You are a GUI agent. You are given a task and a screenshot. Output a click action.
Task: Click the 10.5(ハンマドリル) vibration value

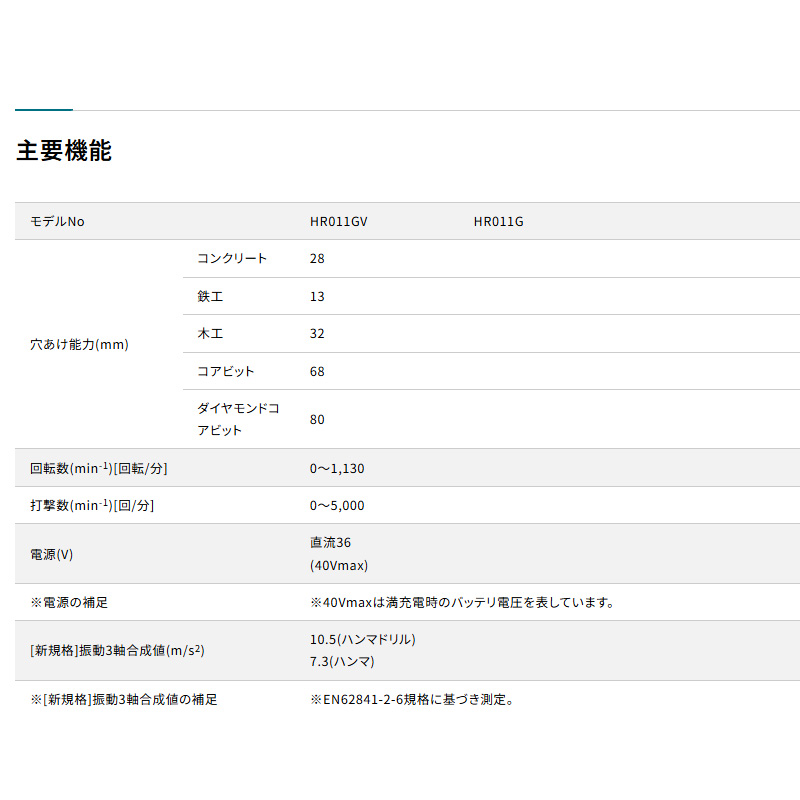coord(362,639)
